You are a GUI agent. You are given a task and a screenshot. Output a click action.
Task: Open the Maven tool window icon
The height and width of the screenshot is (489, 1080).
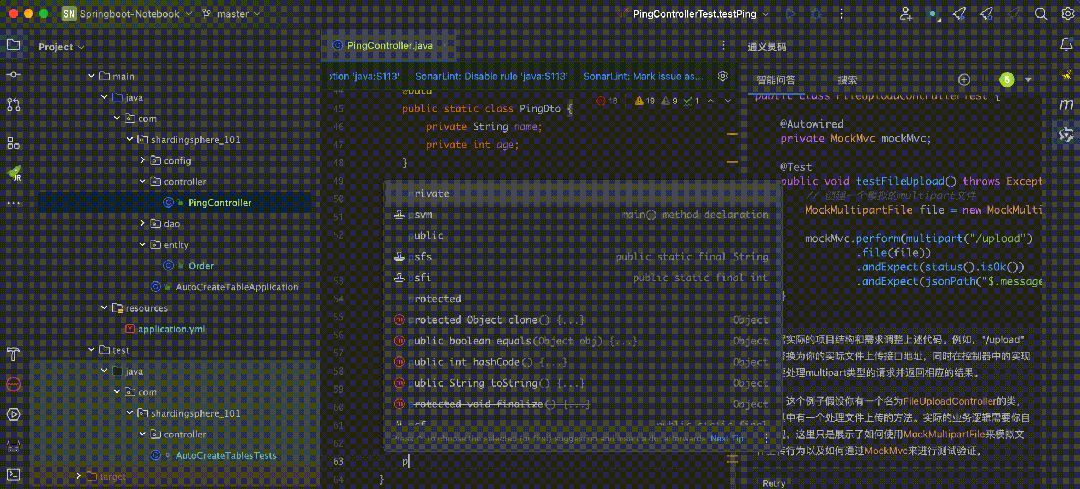coord(1066,104)
